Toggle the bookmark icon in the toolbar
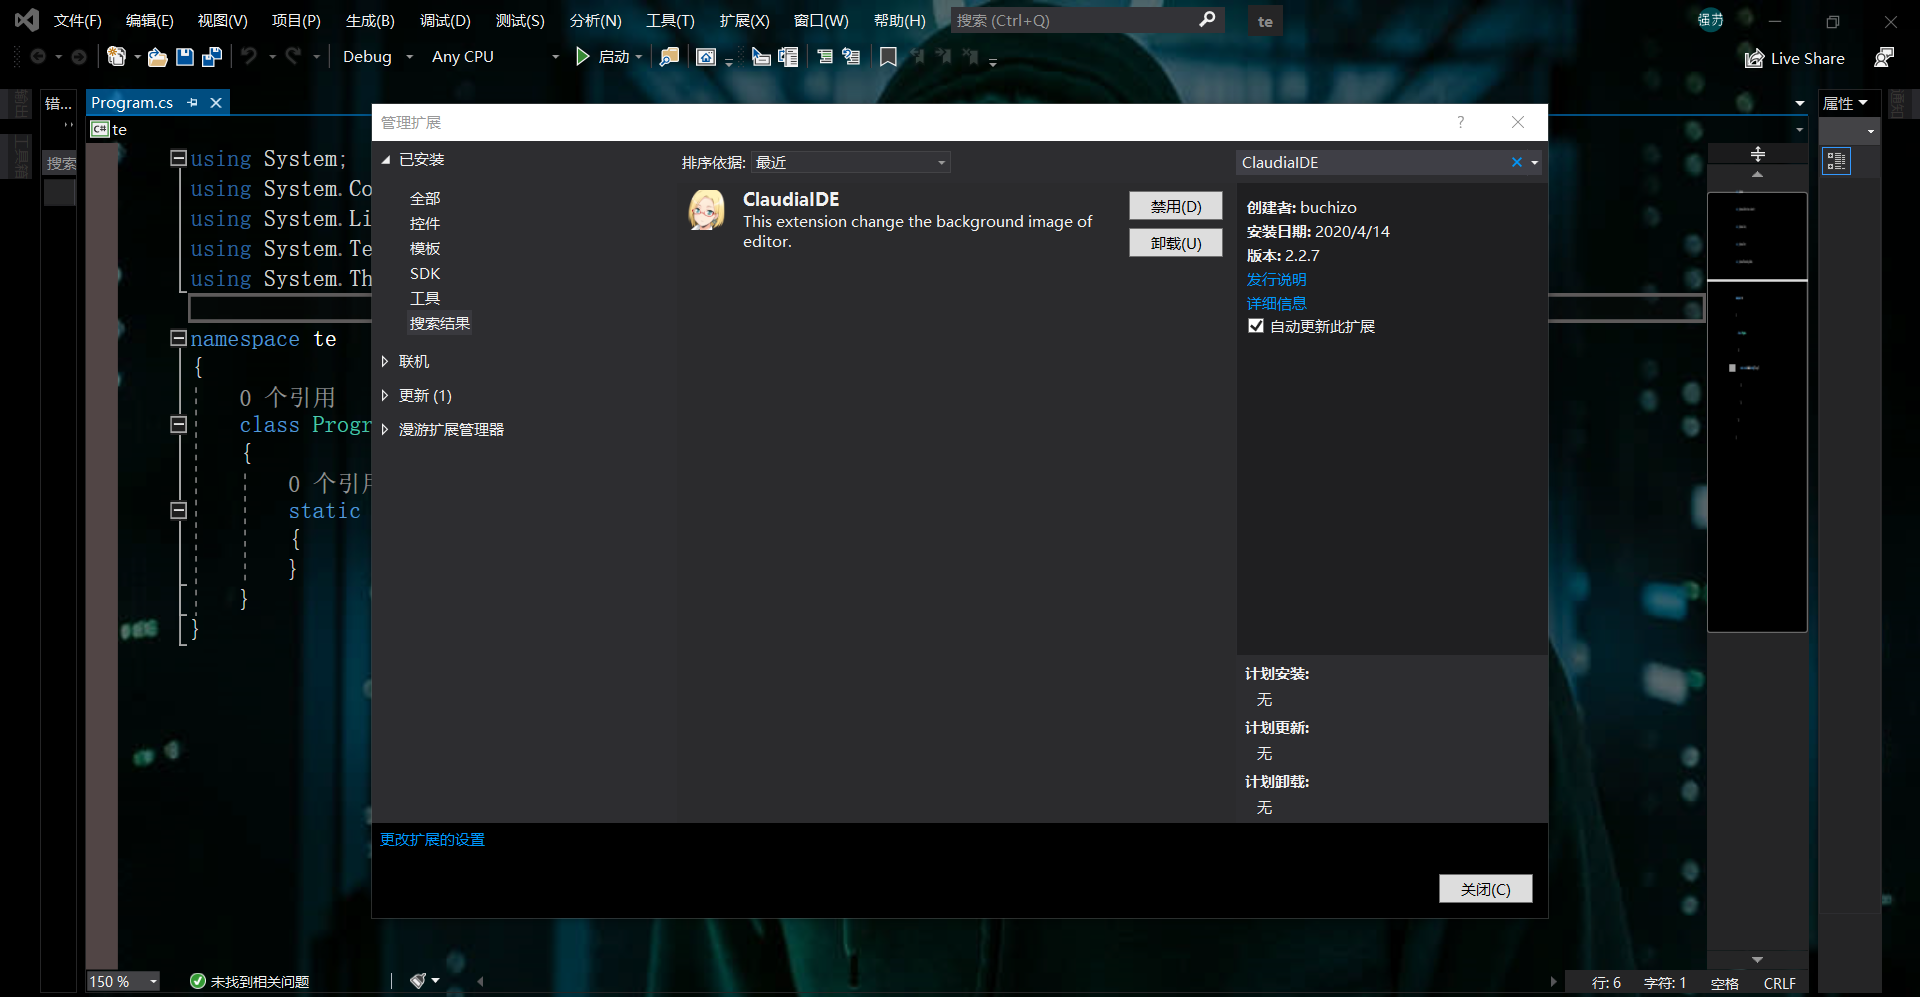This screenshot has height=997, width=1920. click(x=888, y=57)
